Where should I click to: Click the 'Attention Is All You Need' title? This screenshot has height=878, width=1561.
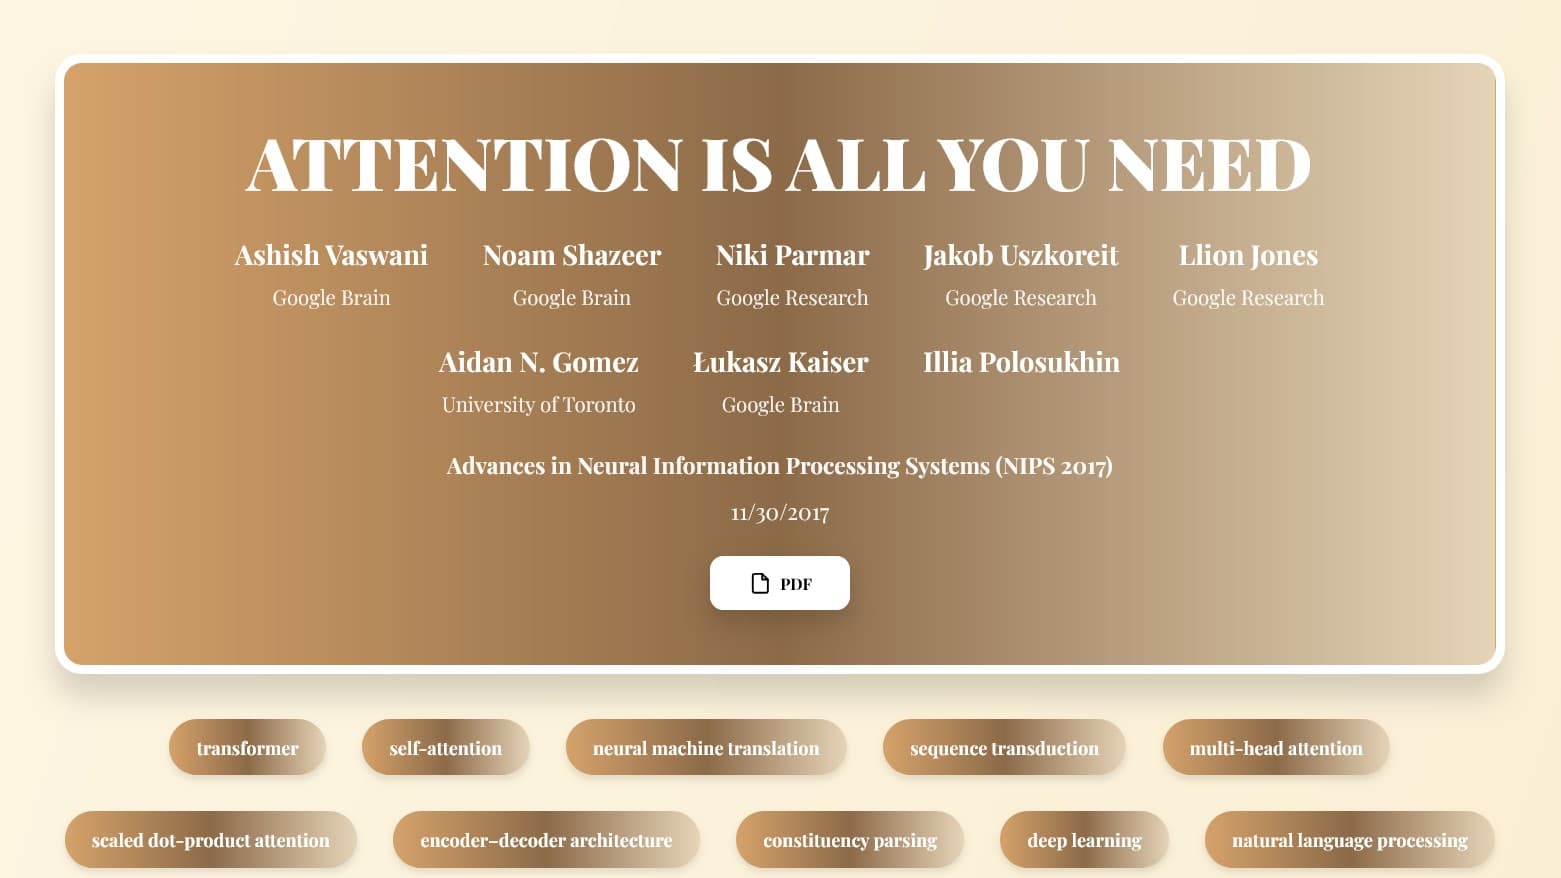point(779,165)
